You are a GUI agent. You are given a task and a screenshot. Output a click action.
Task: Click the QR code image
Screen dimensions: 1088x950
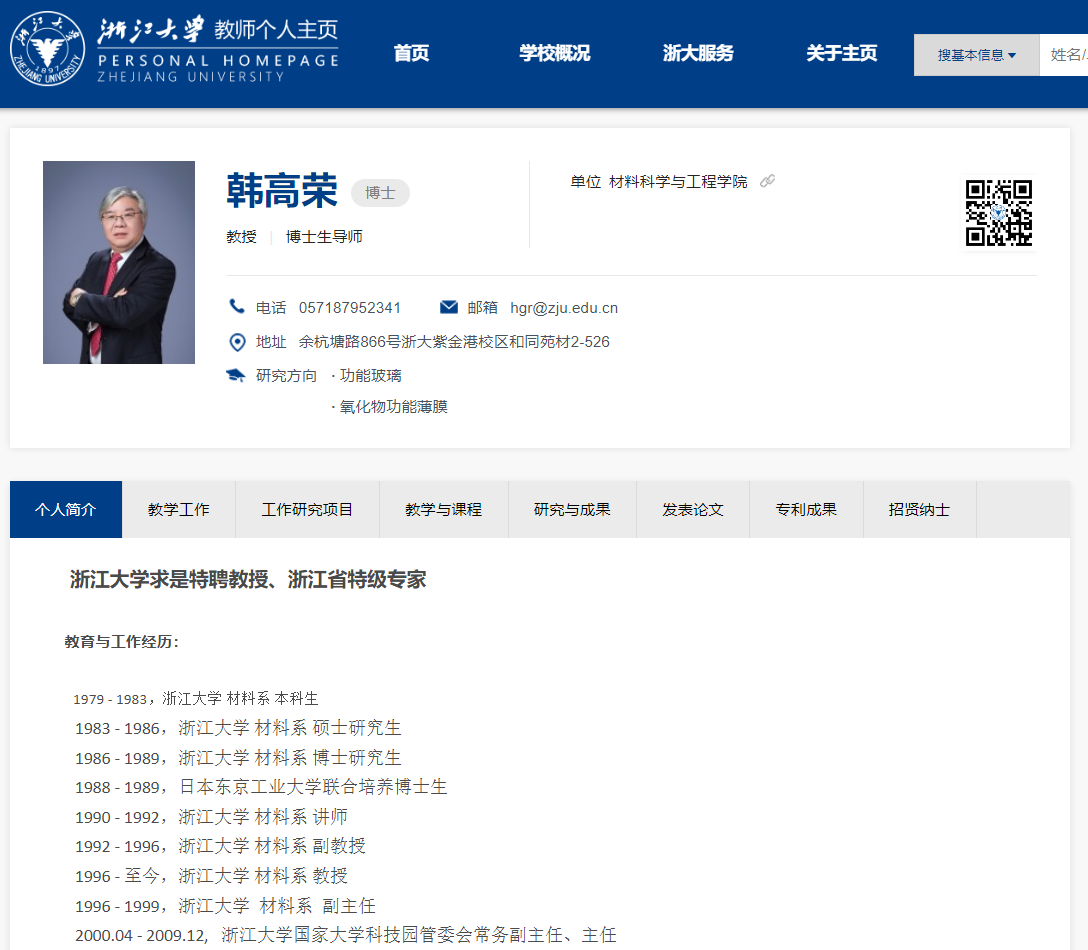[x=998, y=212]
